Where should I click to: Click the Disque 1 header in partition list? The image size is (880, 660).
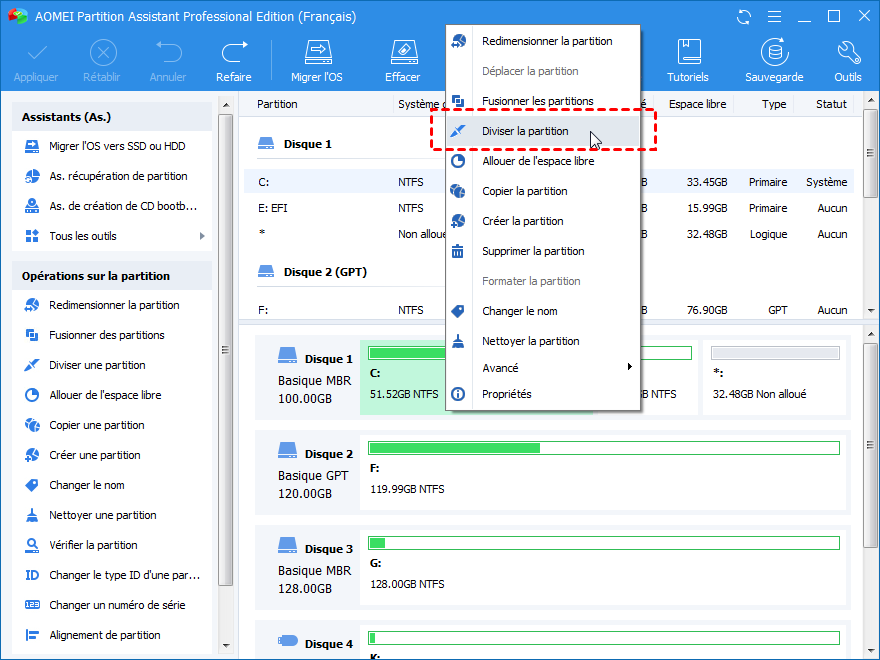[295, 144]
